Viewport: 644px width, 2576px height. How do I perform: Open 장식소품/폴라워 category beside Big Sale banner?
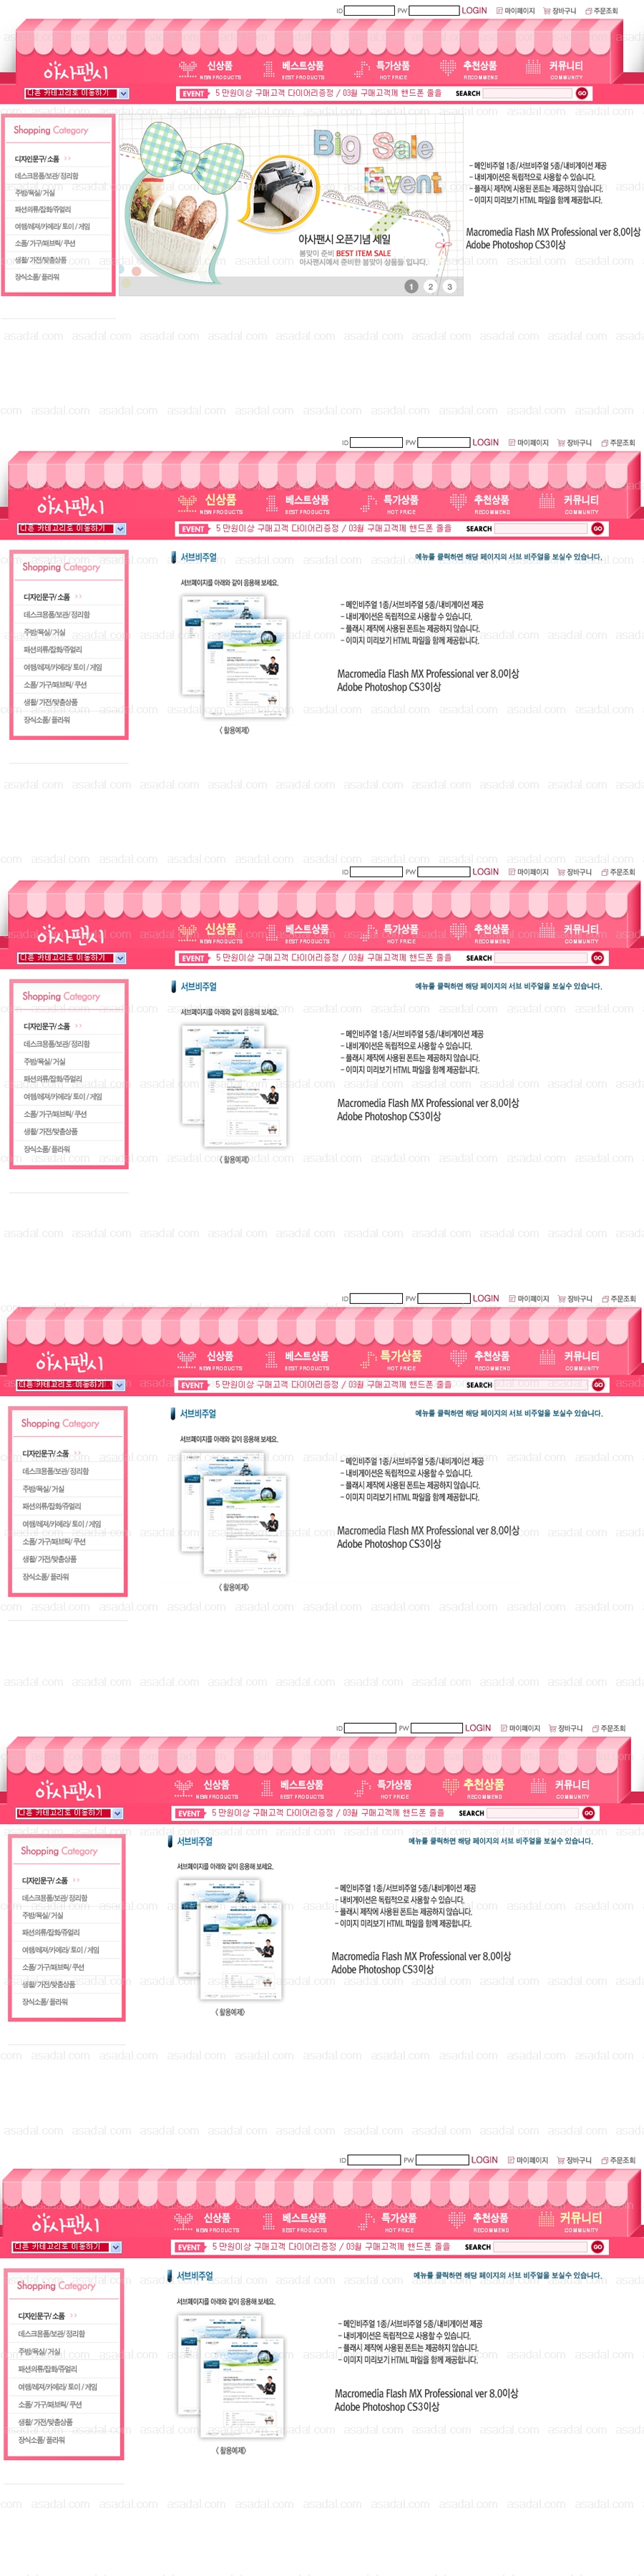pos(37,277)
